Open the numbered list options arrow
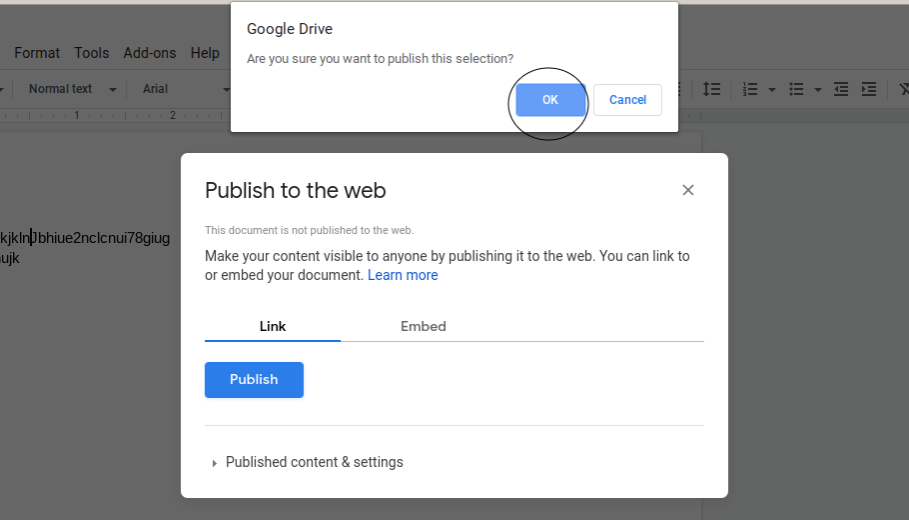909x520 pixels. (x=773, y=89)
